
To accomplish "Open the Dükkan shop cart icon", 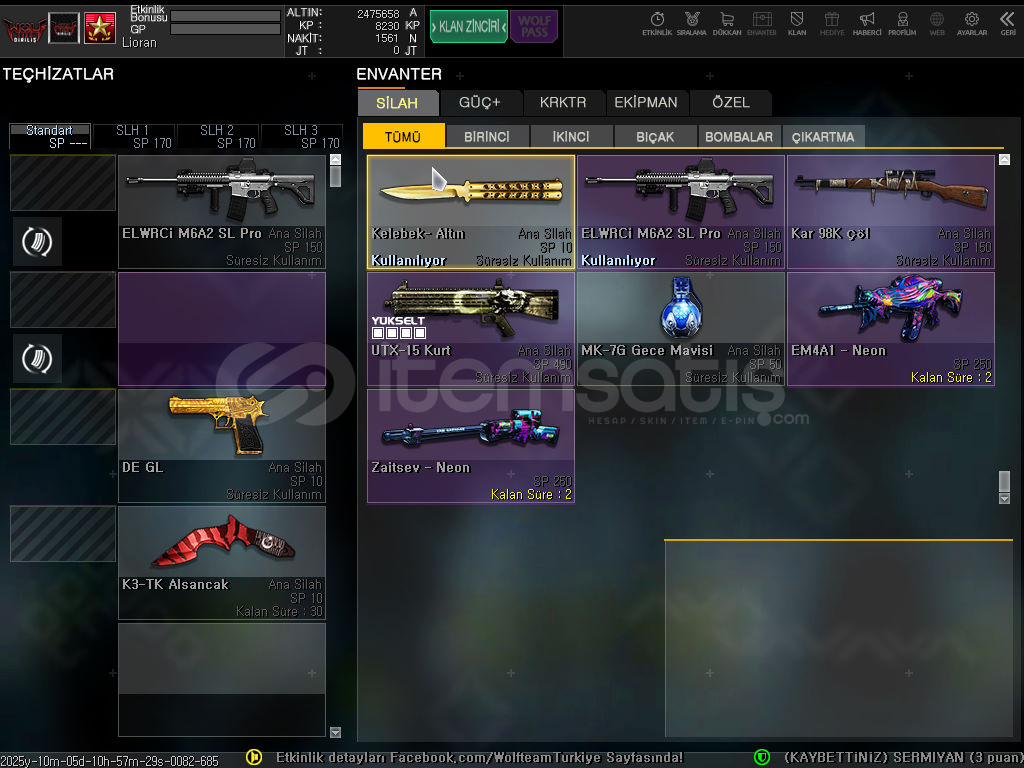I will click(x=727, y=23).
